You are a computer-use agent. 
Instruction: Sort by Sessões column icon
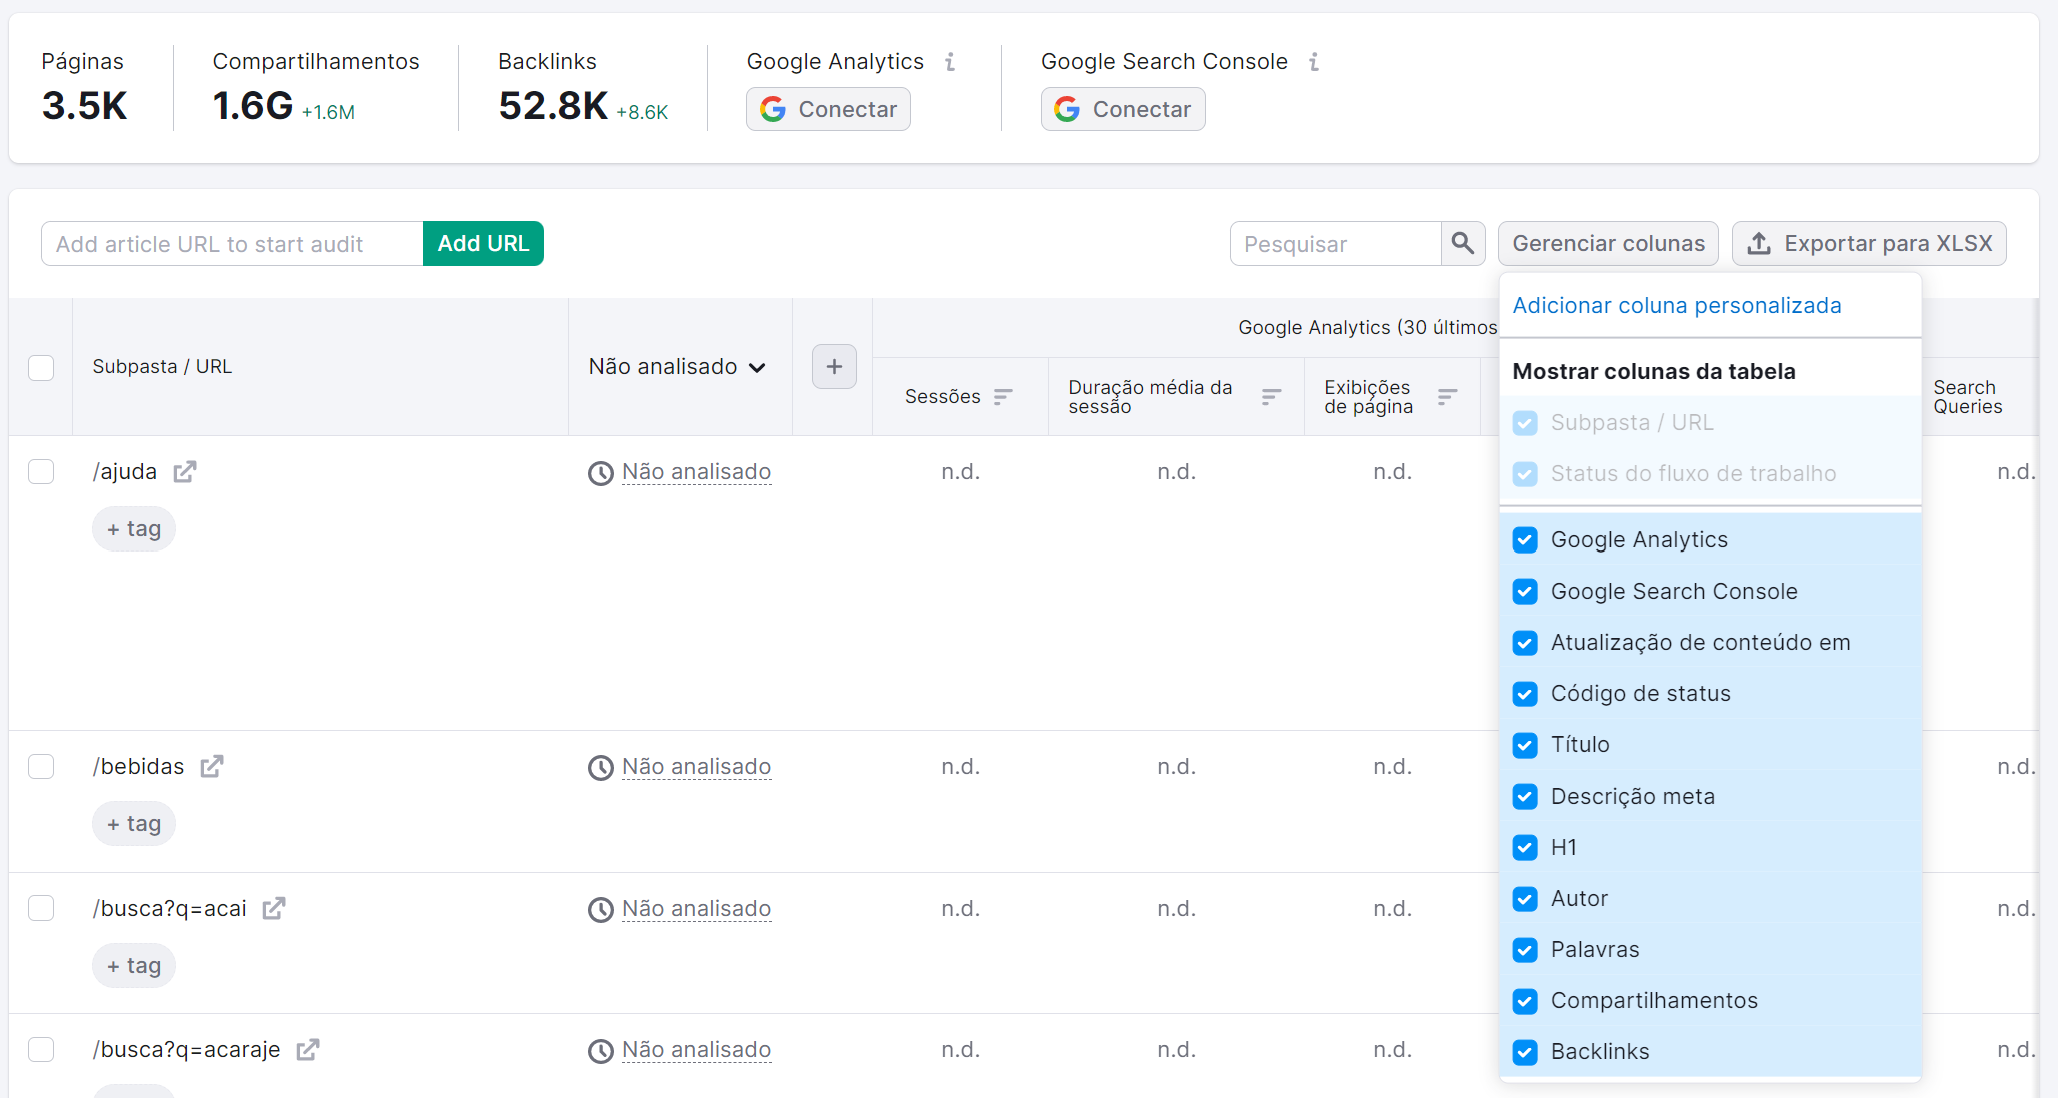1003,397
